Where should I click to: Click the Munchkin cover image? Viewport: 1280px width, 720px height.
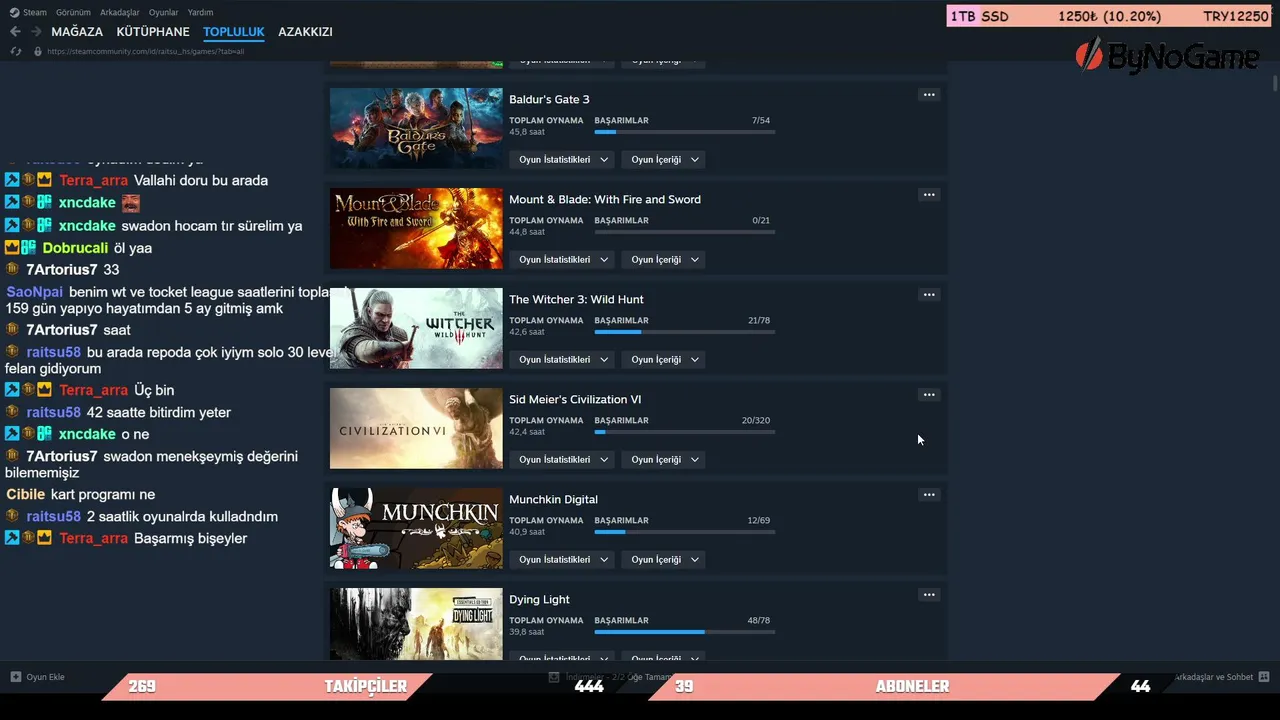point(416,528)
